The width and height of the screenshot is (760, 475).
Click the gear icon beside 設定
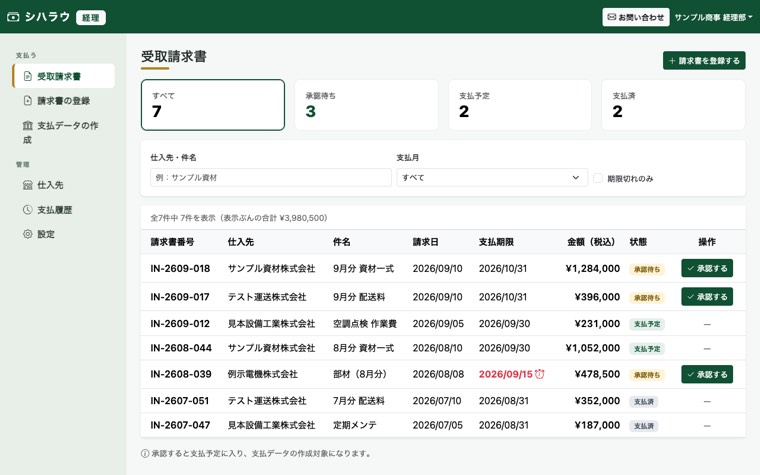click(x=28, y=234)
